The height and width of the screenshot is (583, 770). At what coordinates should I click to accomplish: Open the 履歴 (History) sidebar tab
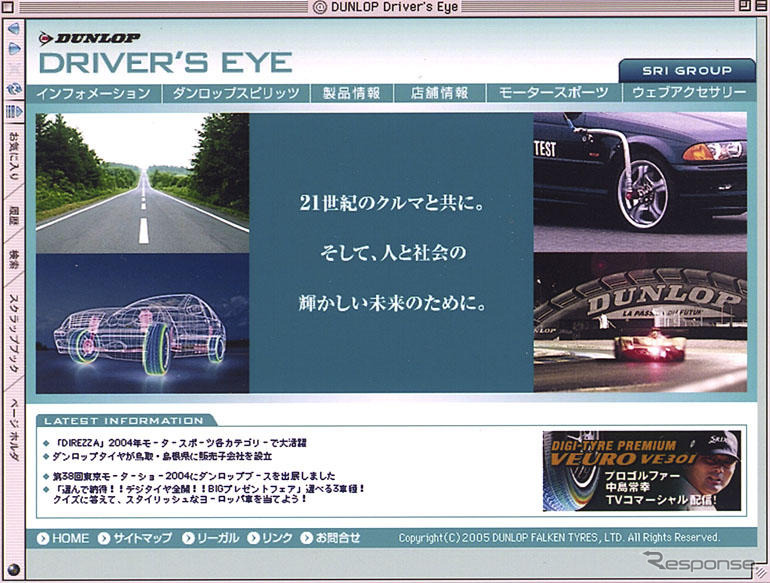[x=14, y=215]
